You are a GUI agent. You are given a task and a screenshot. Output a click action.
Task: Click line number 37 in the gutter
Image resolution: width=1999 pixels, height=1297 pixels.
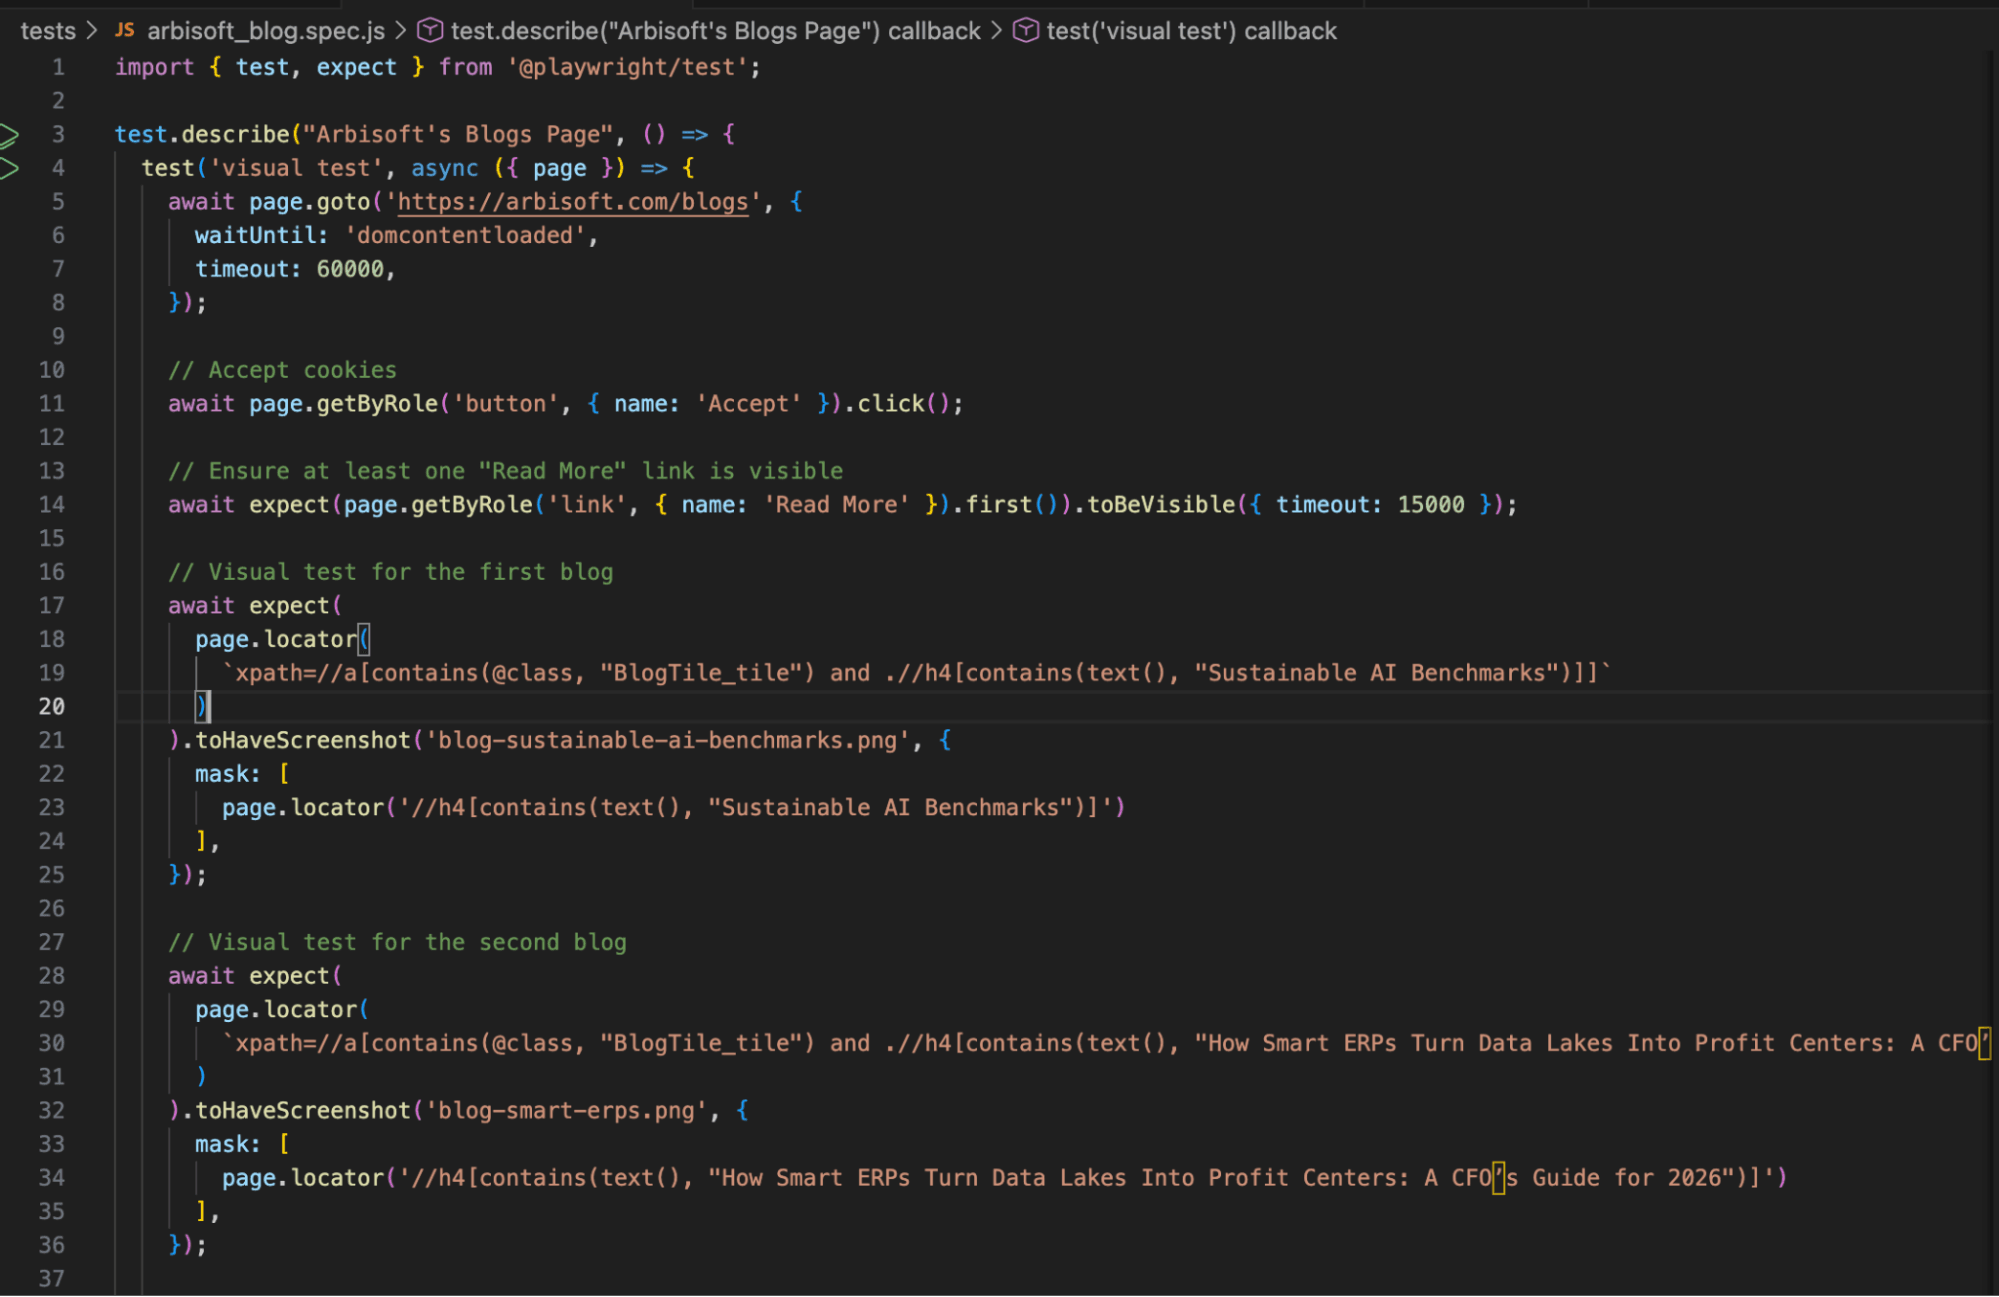click(52, 1278)
